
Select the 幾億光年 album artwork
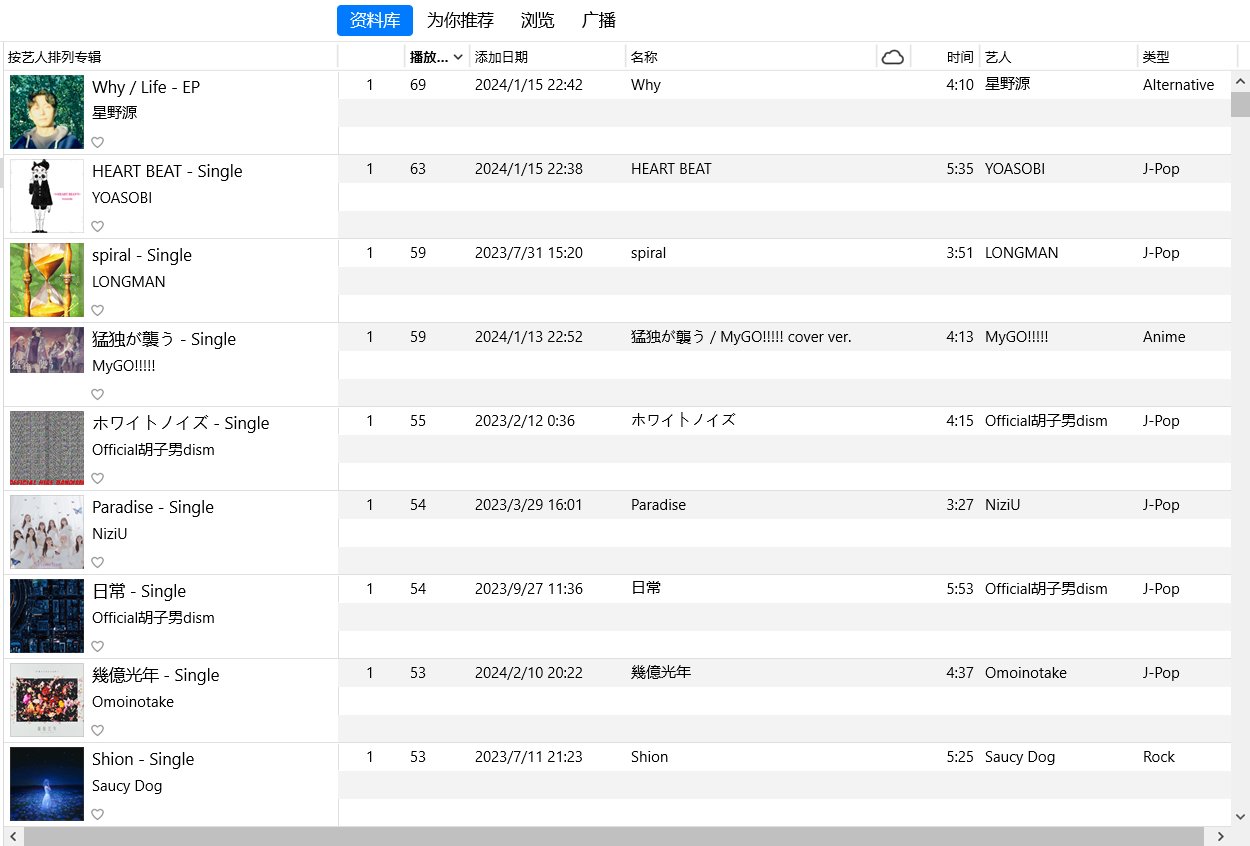click(x=47, y=700)
